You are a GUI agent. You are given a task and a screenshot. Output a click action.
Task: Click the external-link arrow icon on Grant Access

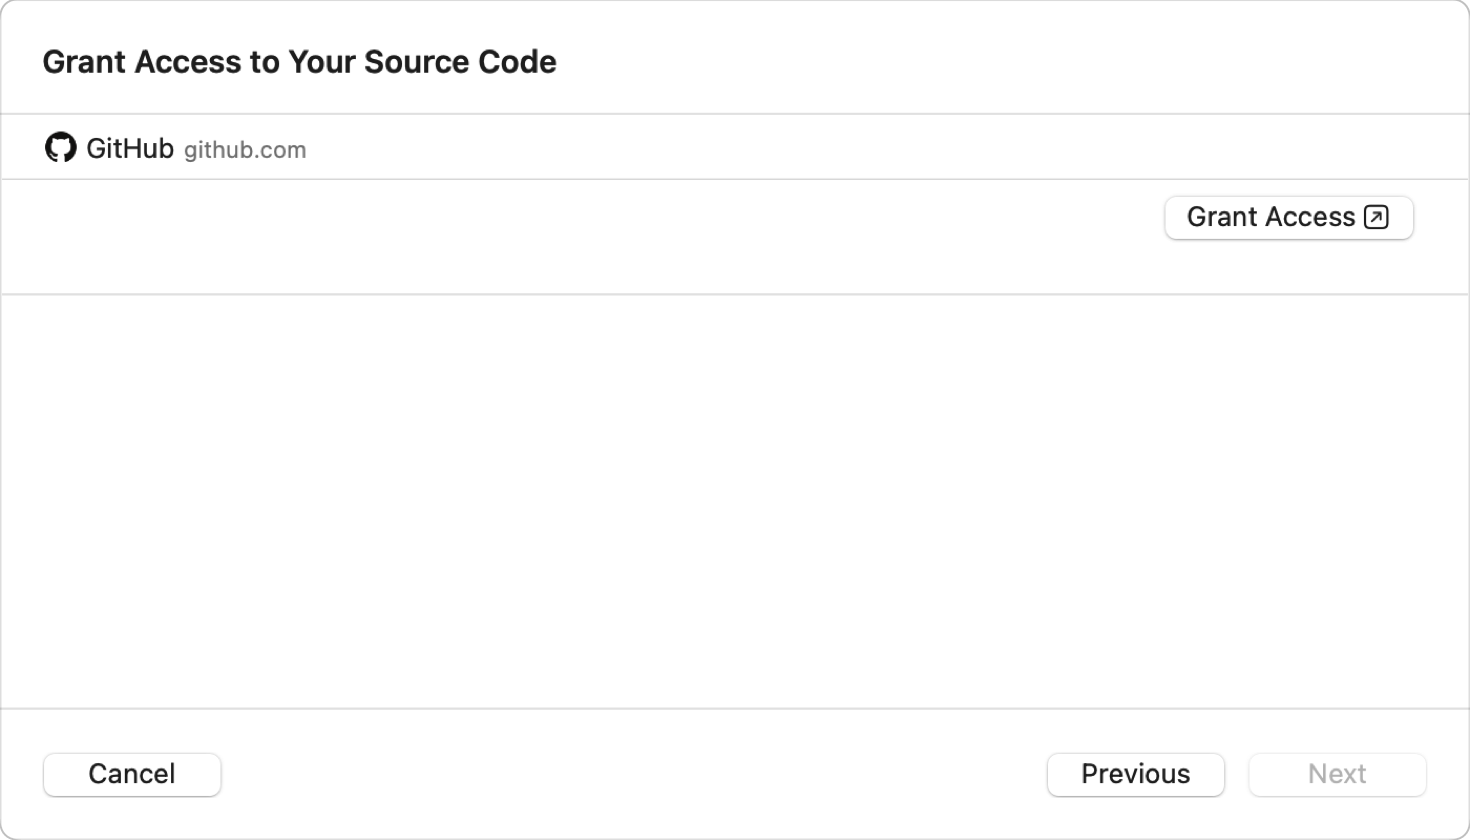(x=1376, y=217)
